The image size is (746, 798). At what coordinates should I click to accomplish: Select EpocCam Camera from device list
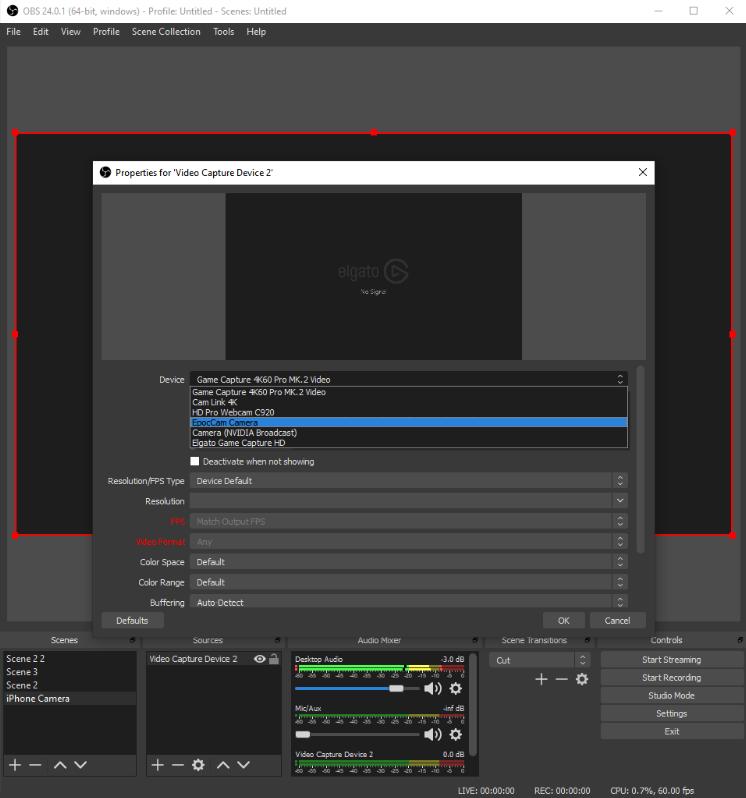tap(409, 422)
